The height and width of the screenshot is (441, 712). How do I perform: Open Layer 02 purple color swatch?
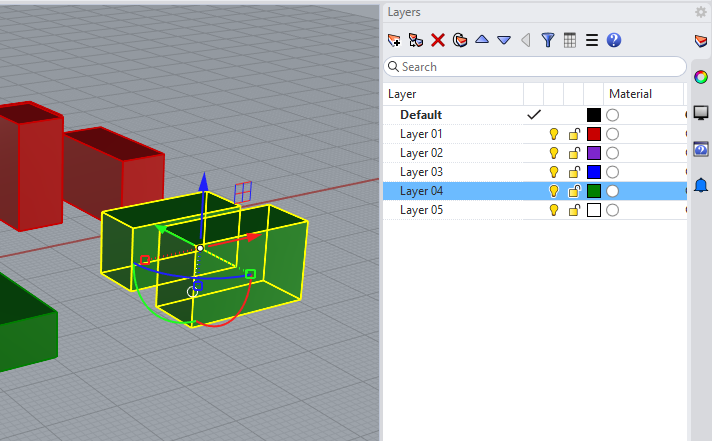[593, 153]
